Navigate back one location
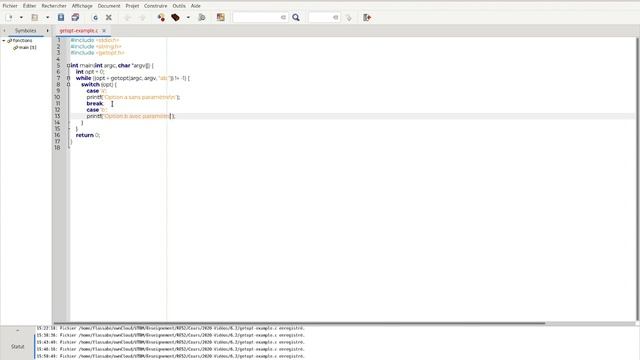 [x=127, y=18]
